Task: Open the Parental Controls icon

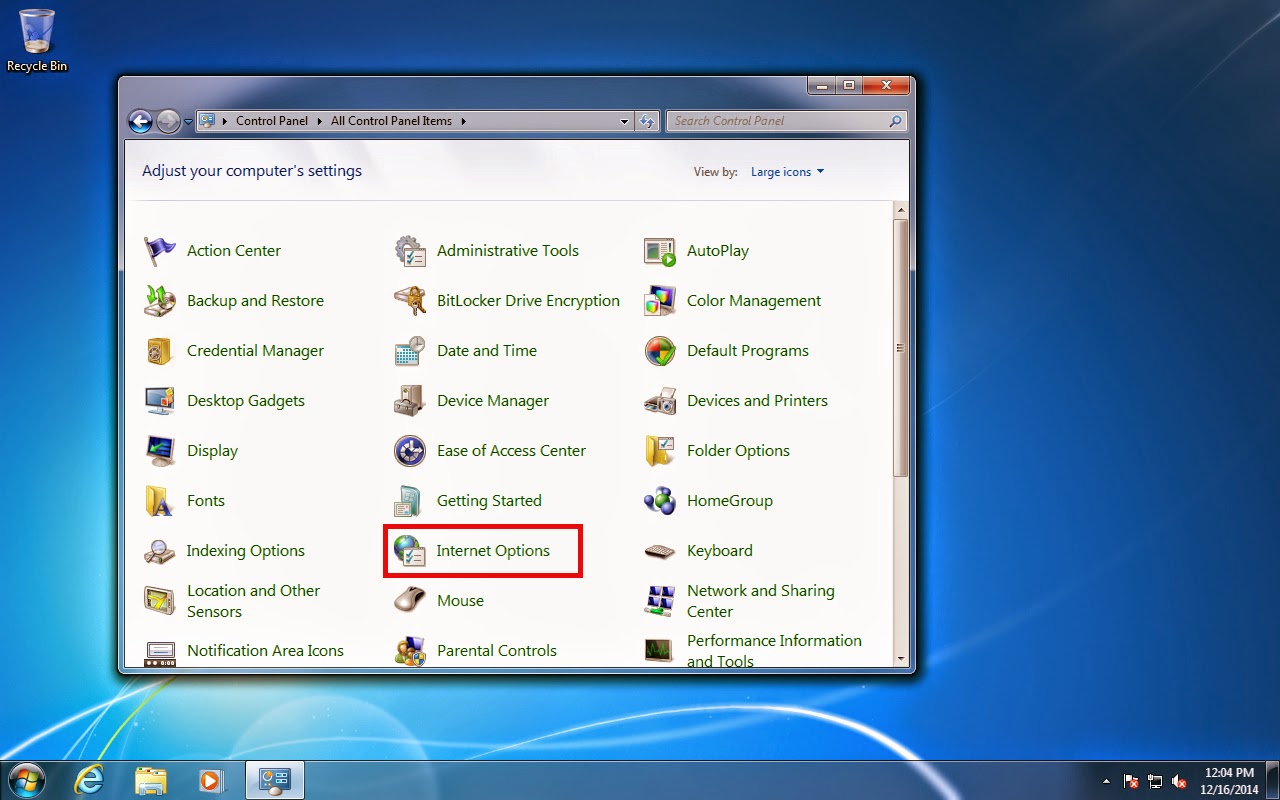Action: pos(410,652)
